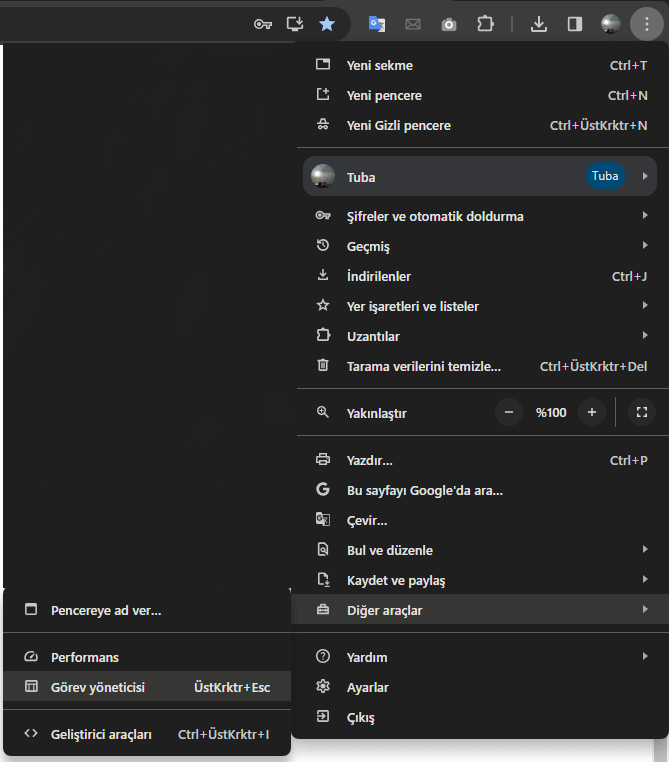Viewport: 669px width, 762px height.
Task: Click the star icon beside Yer işaretleri ve listeler
Action: tap(323, 305)
